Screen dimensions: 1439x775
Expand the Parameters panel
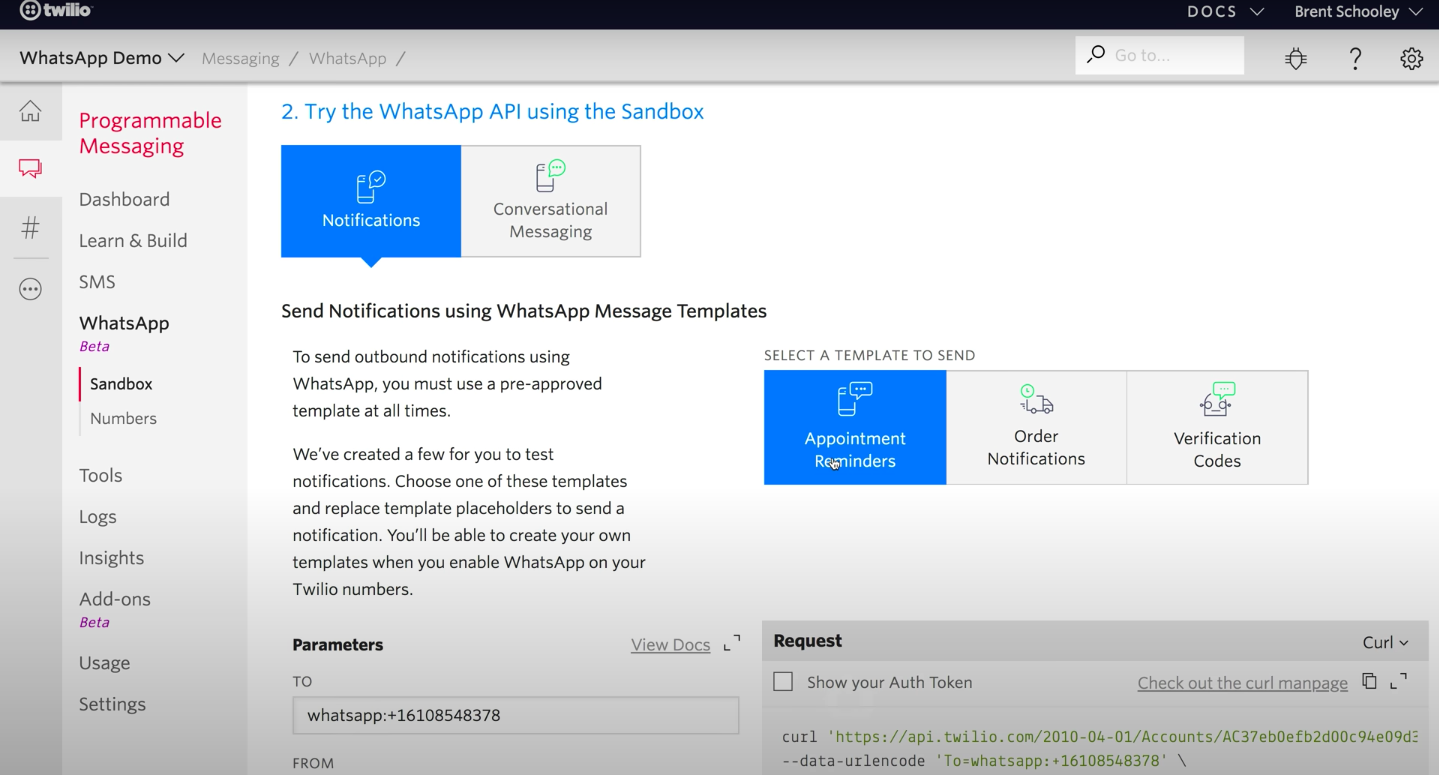[732, 643]
